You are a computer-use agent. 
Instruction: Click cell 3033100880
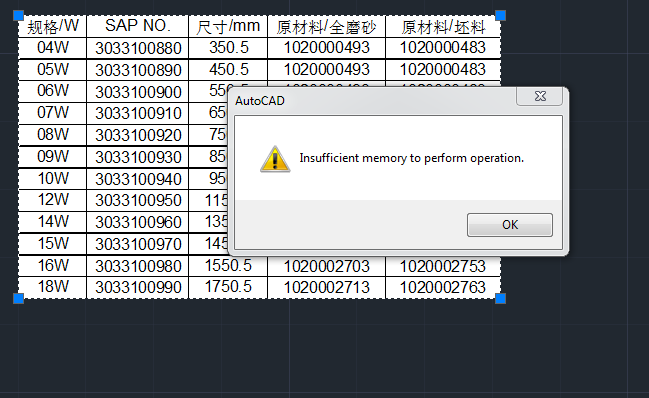(x=138, y=48)
